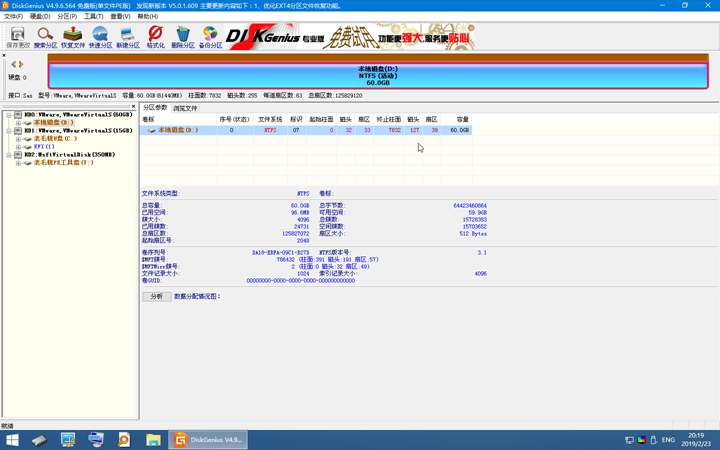Select the EFI(1) partition in the tree
This screenshot has height=450, width=720.
coord(44,147)
